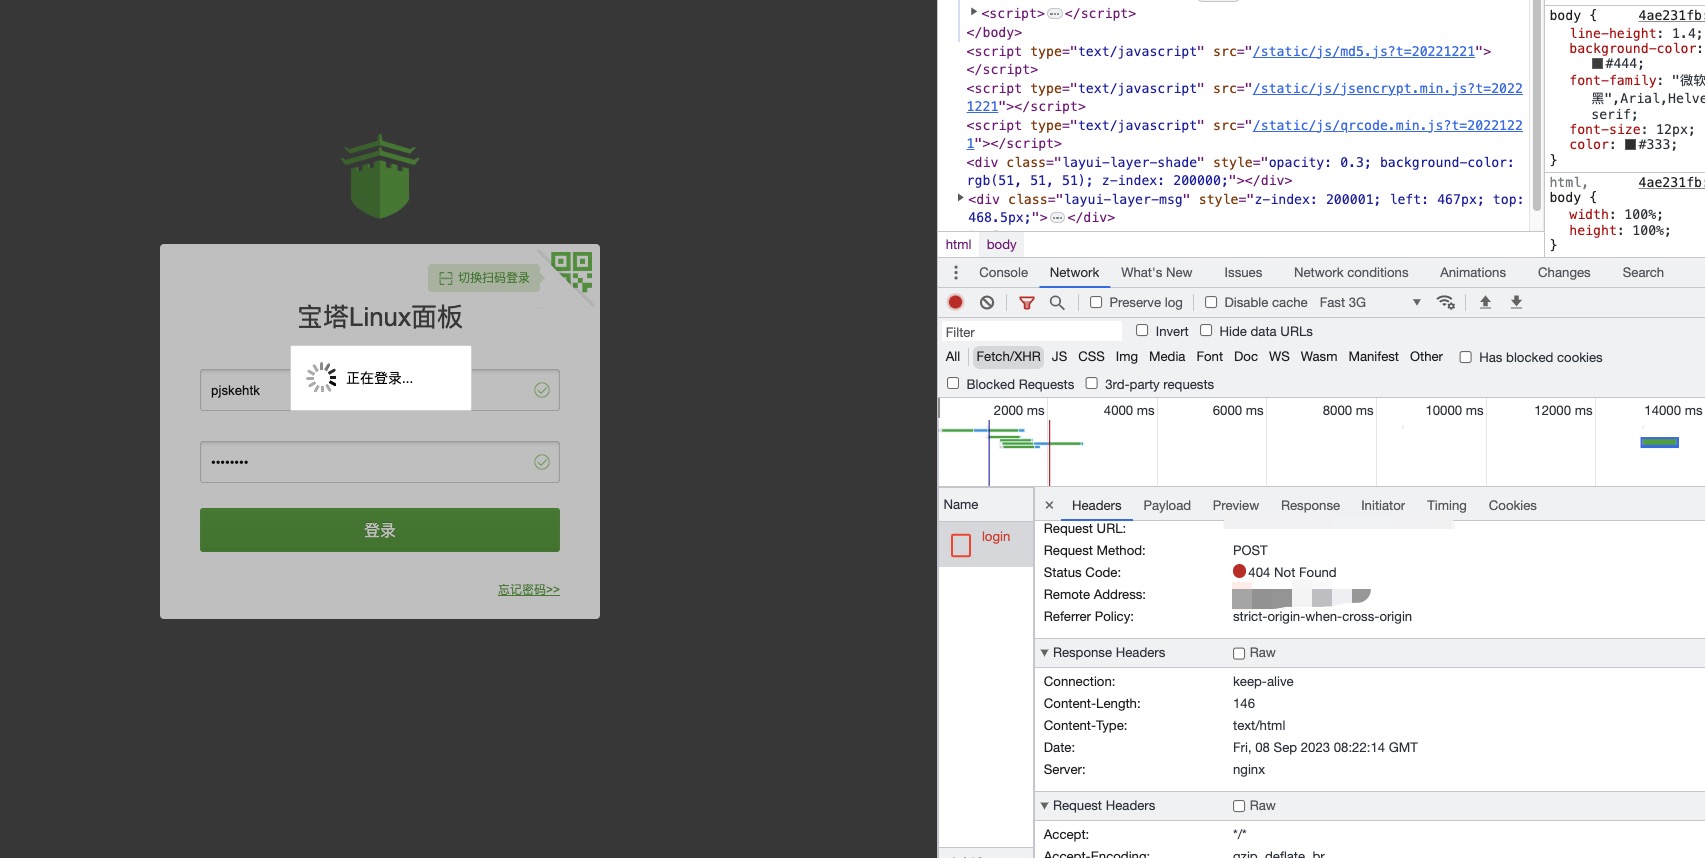The height and width of the screenshot is (858, 1705).
Task: Click the green 登录 login button
Action: [x=380, y=530]
